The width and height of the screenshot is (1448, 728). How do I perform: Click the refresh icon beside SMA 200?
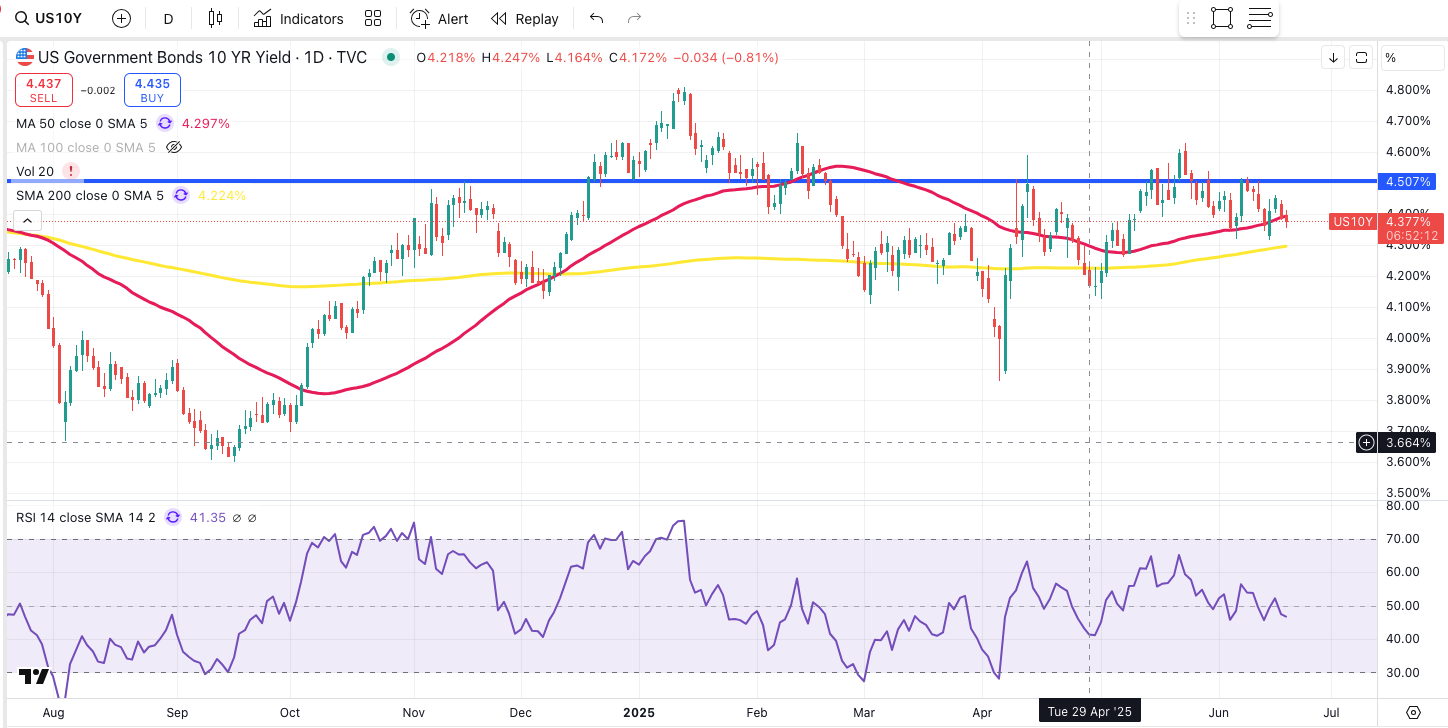click(x=181, y=195)
